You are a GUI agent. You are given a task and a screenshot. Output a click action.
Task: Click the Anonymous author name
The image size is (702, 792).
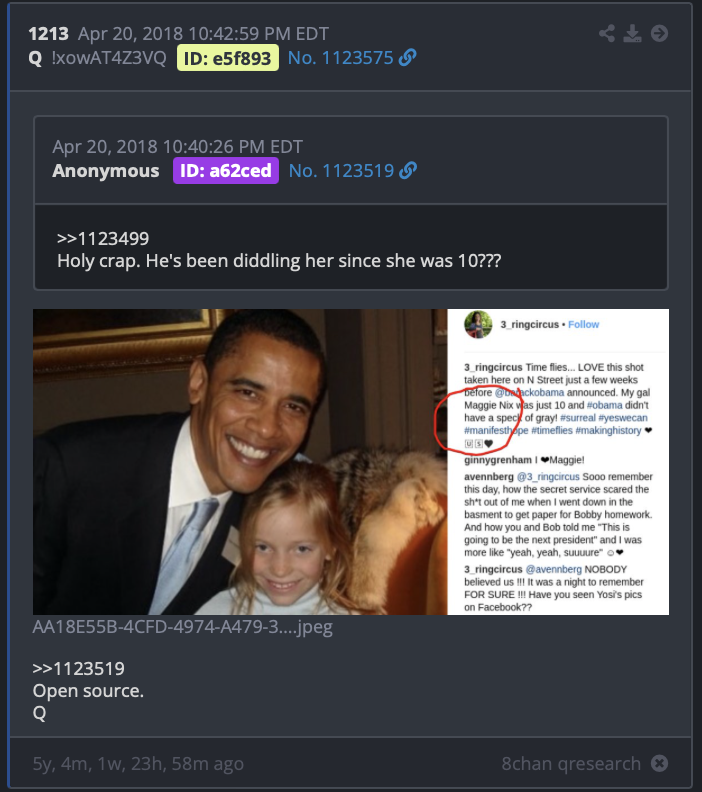pos(106,171)
